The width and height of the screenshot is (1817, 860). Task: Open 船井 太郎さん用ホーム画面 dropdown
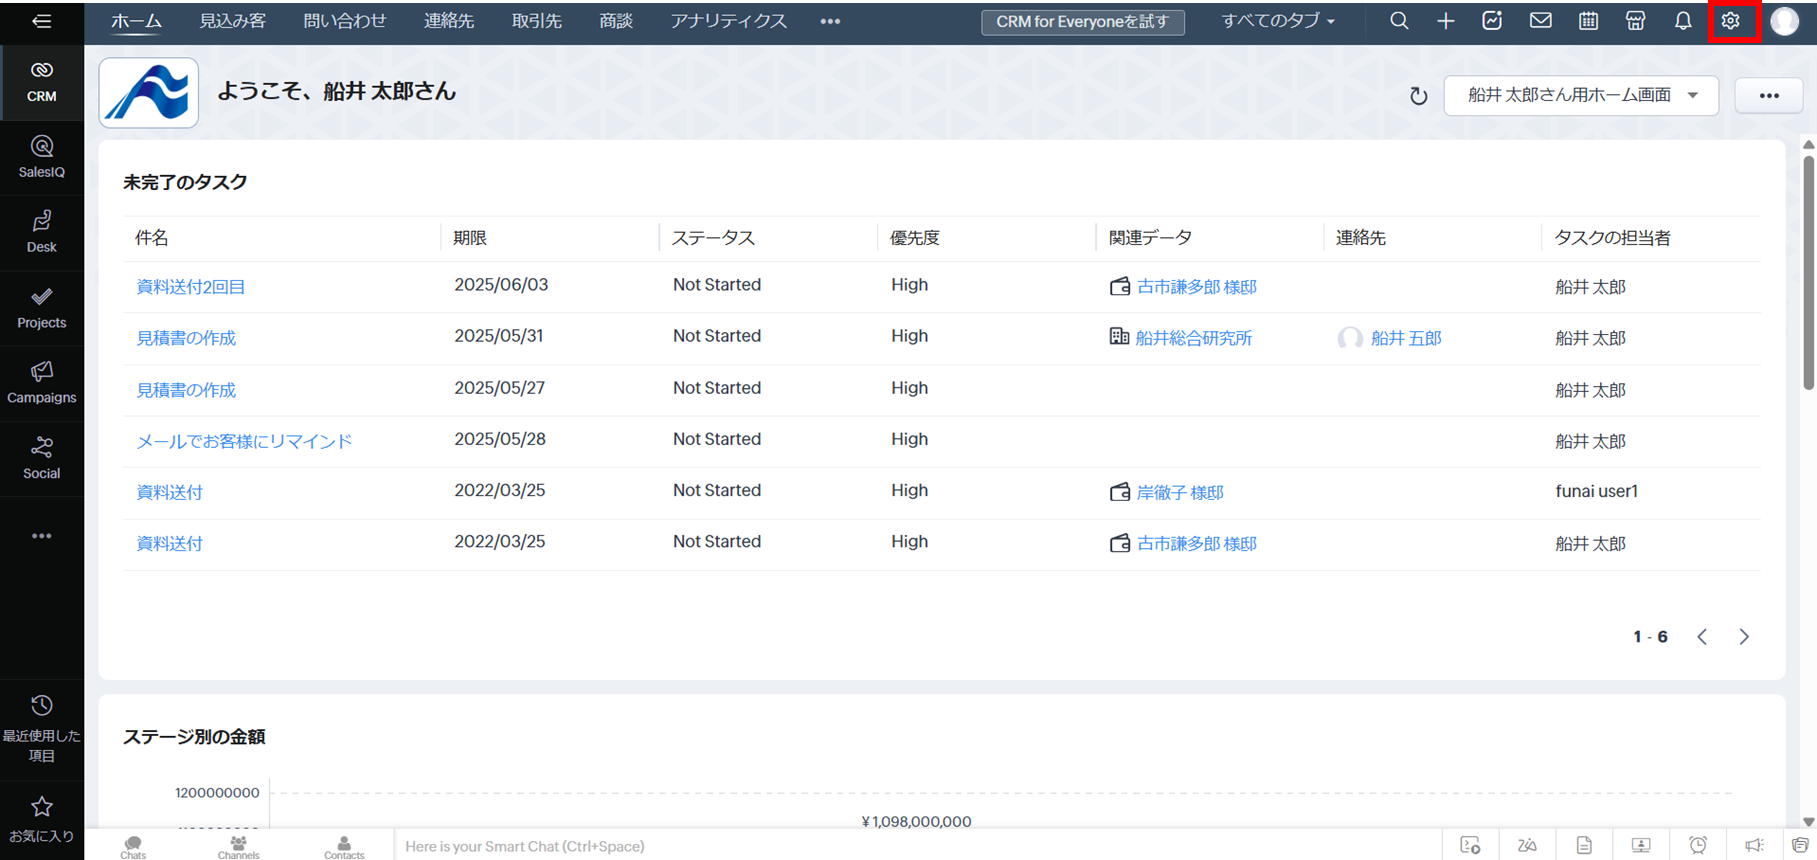pyautogui.click(x=1580, y=95)
